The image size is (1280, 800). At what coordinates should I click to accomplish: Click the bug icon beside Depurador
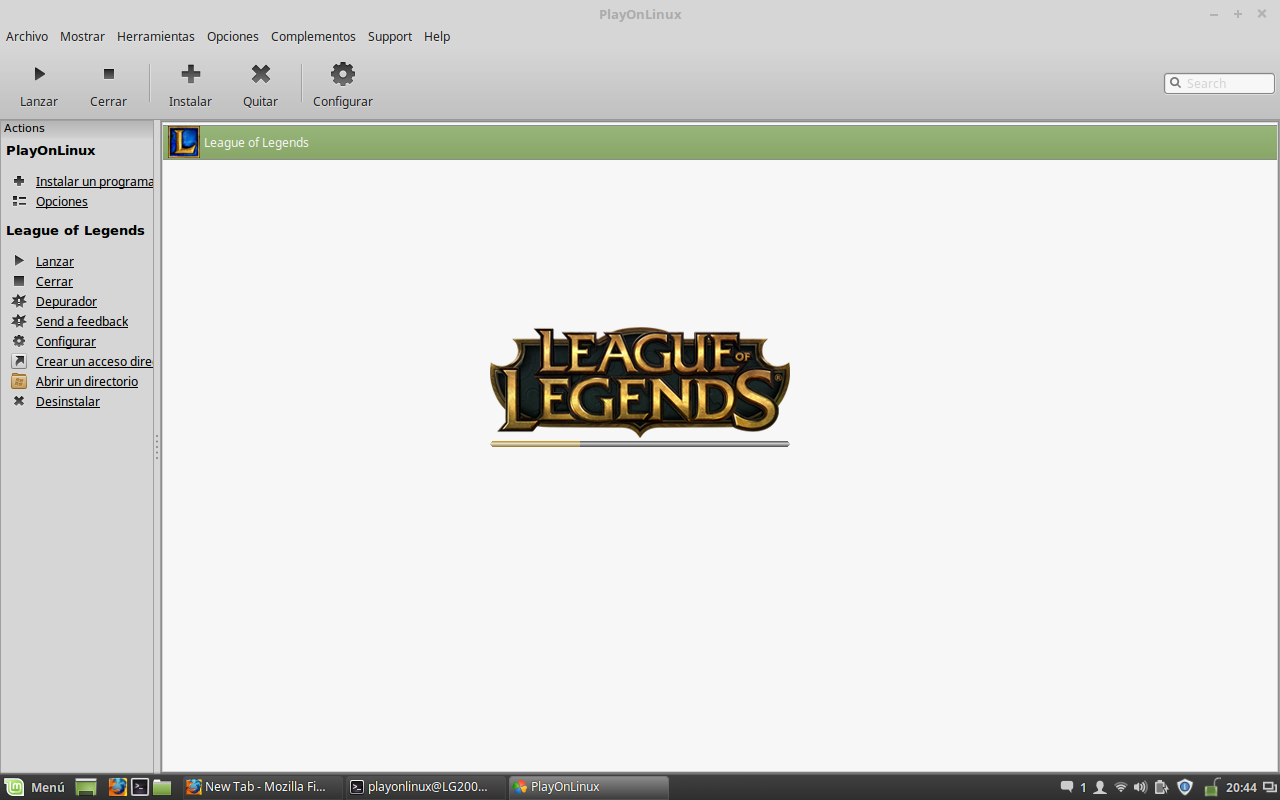(x=19, y=301)
